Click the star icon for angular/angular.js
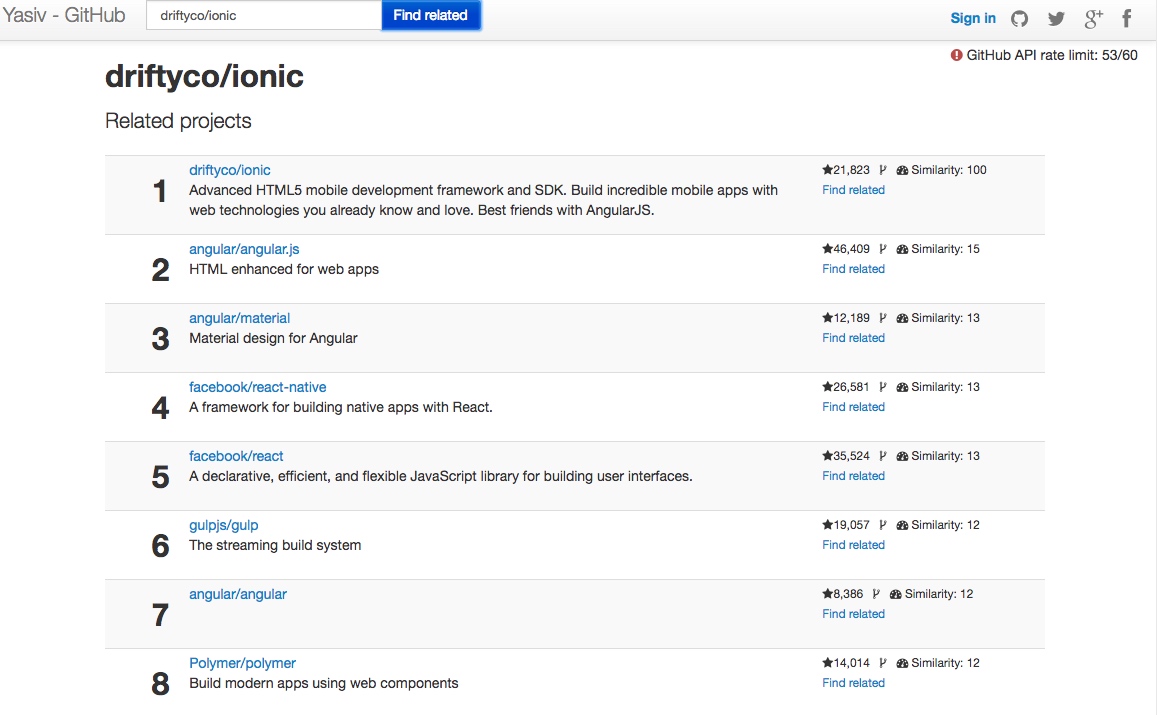Viewport: 1157px width, 715px height. [827, 249]
